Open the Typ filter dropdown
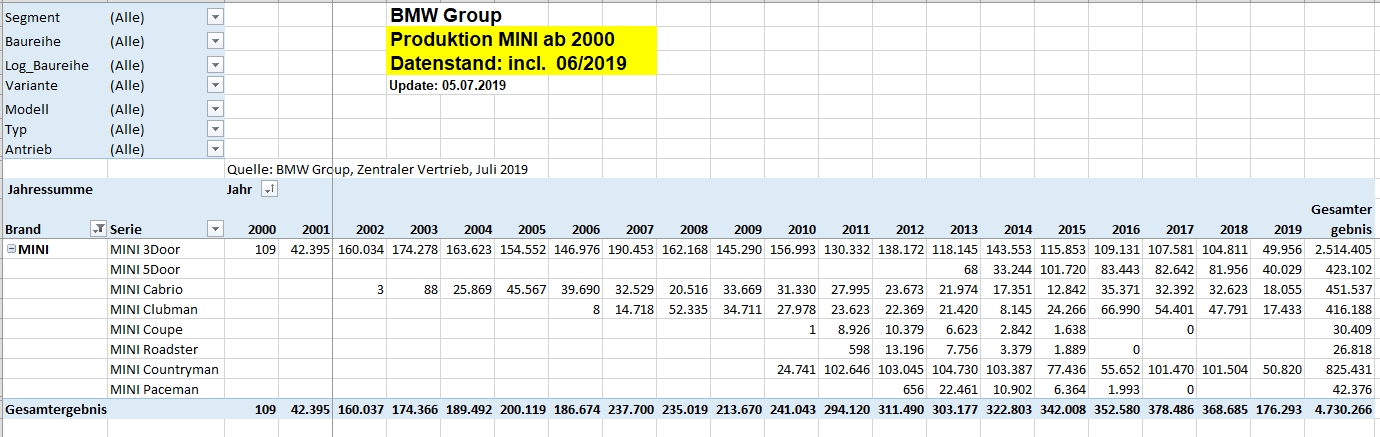The height and width of the screenshot is (437, 1380). pyautogui.click(x=215, y=129)
